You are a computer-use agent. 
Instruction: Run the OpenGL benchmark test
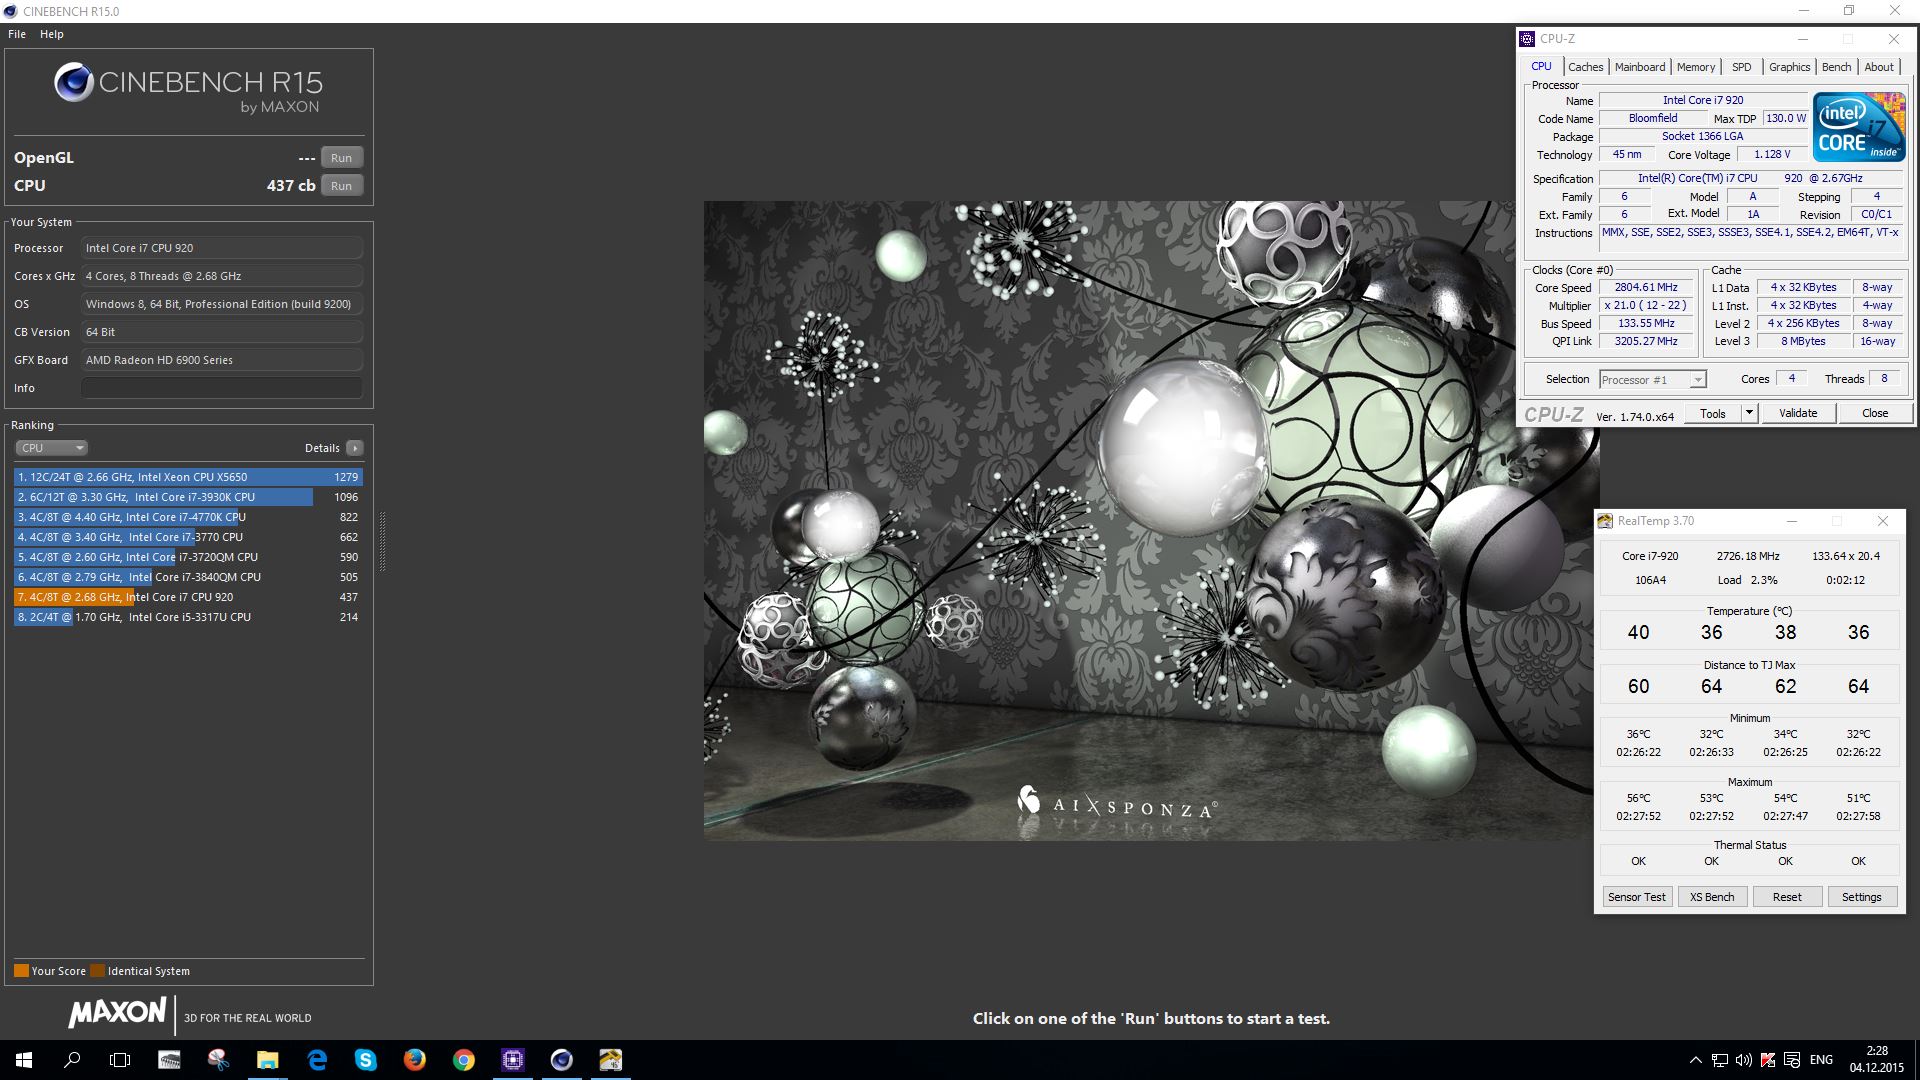341,158
